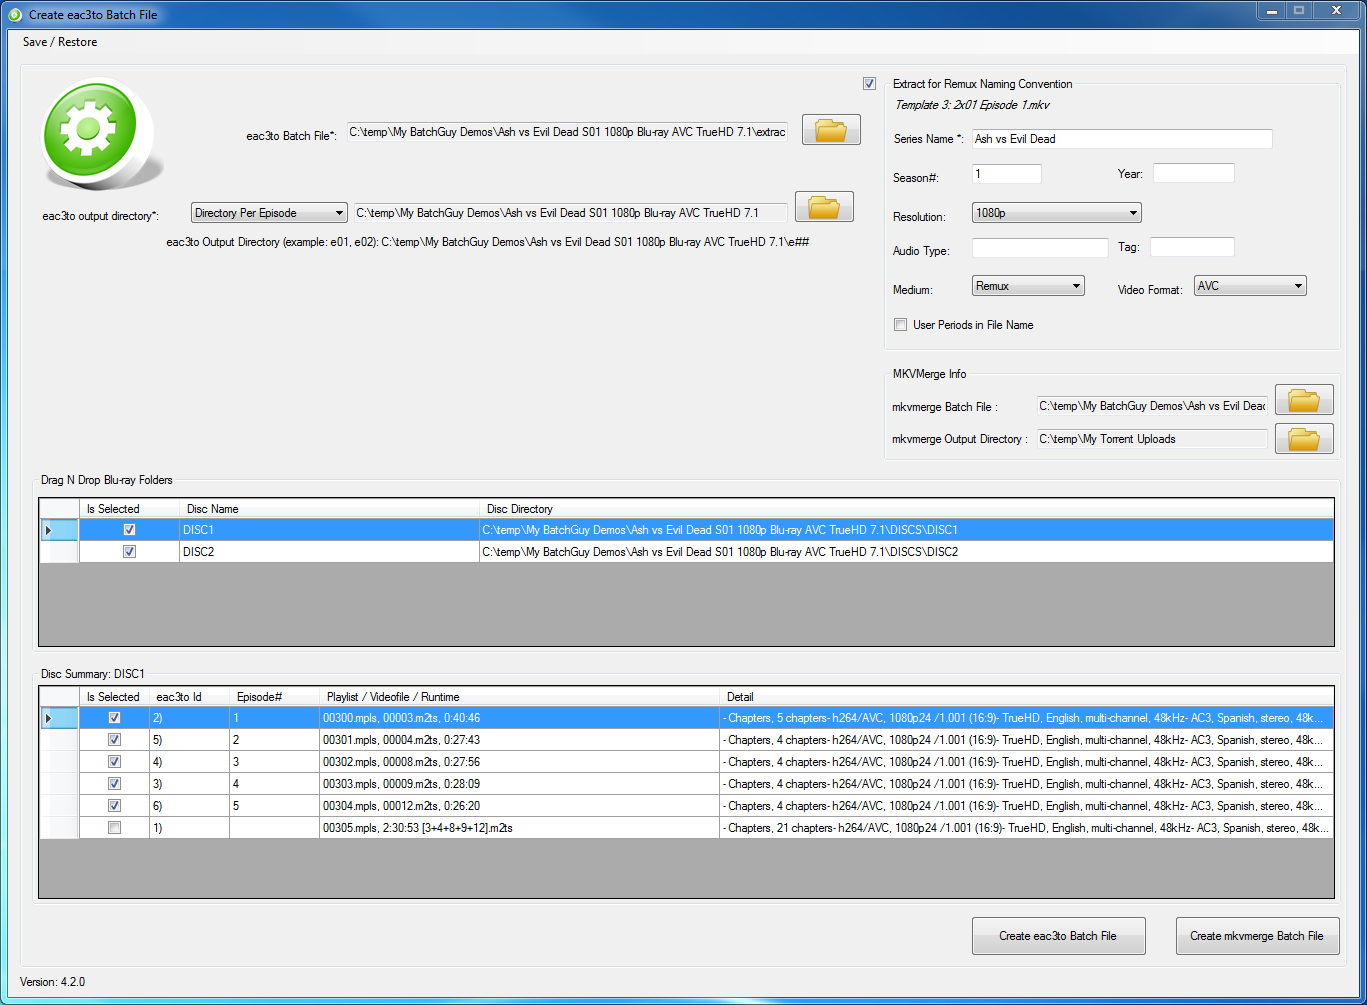Uncheck the 00300.mpls playlist row checkbox
Viewport: 1367px width, 1005px height.
114,718
